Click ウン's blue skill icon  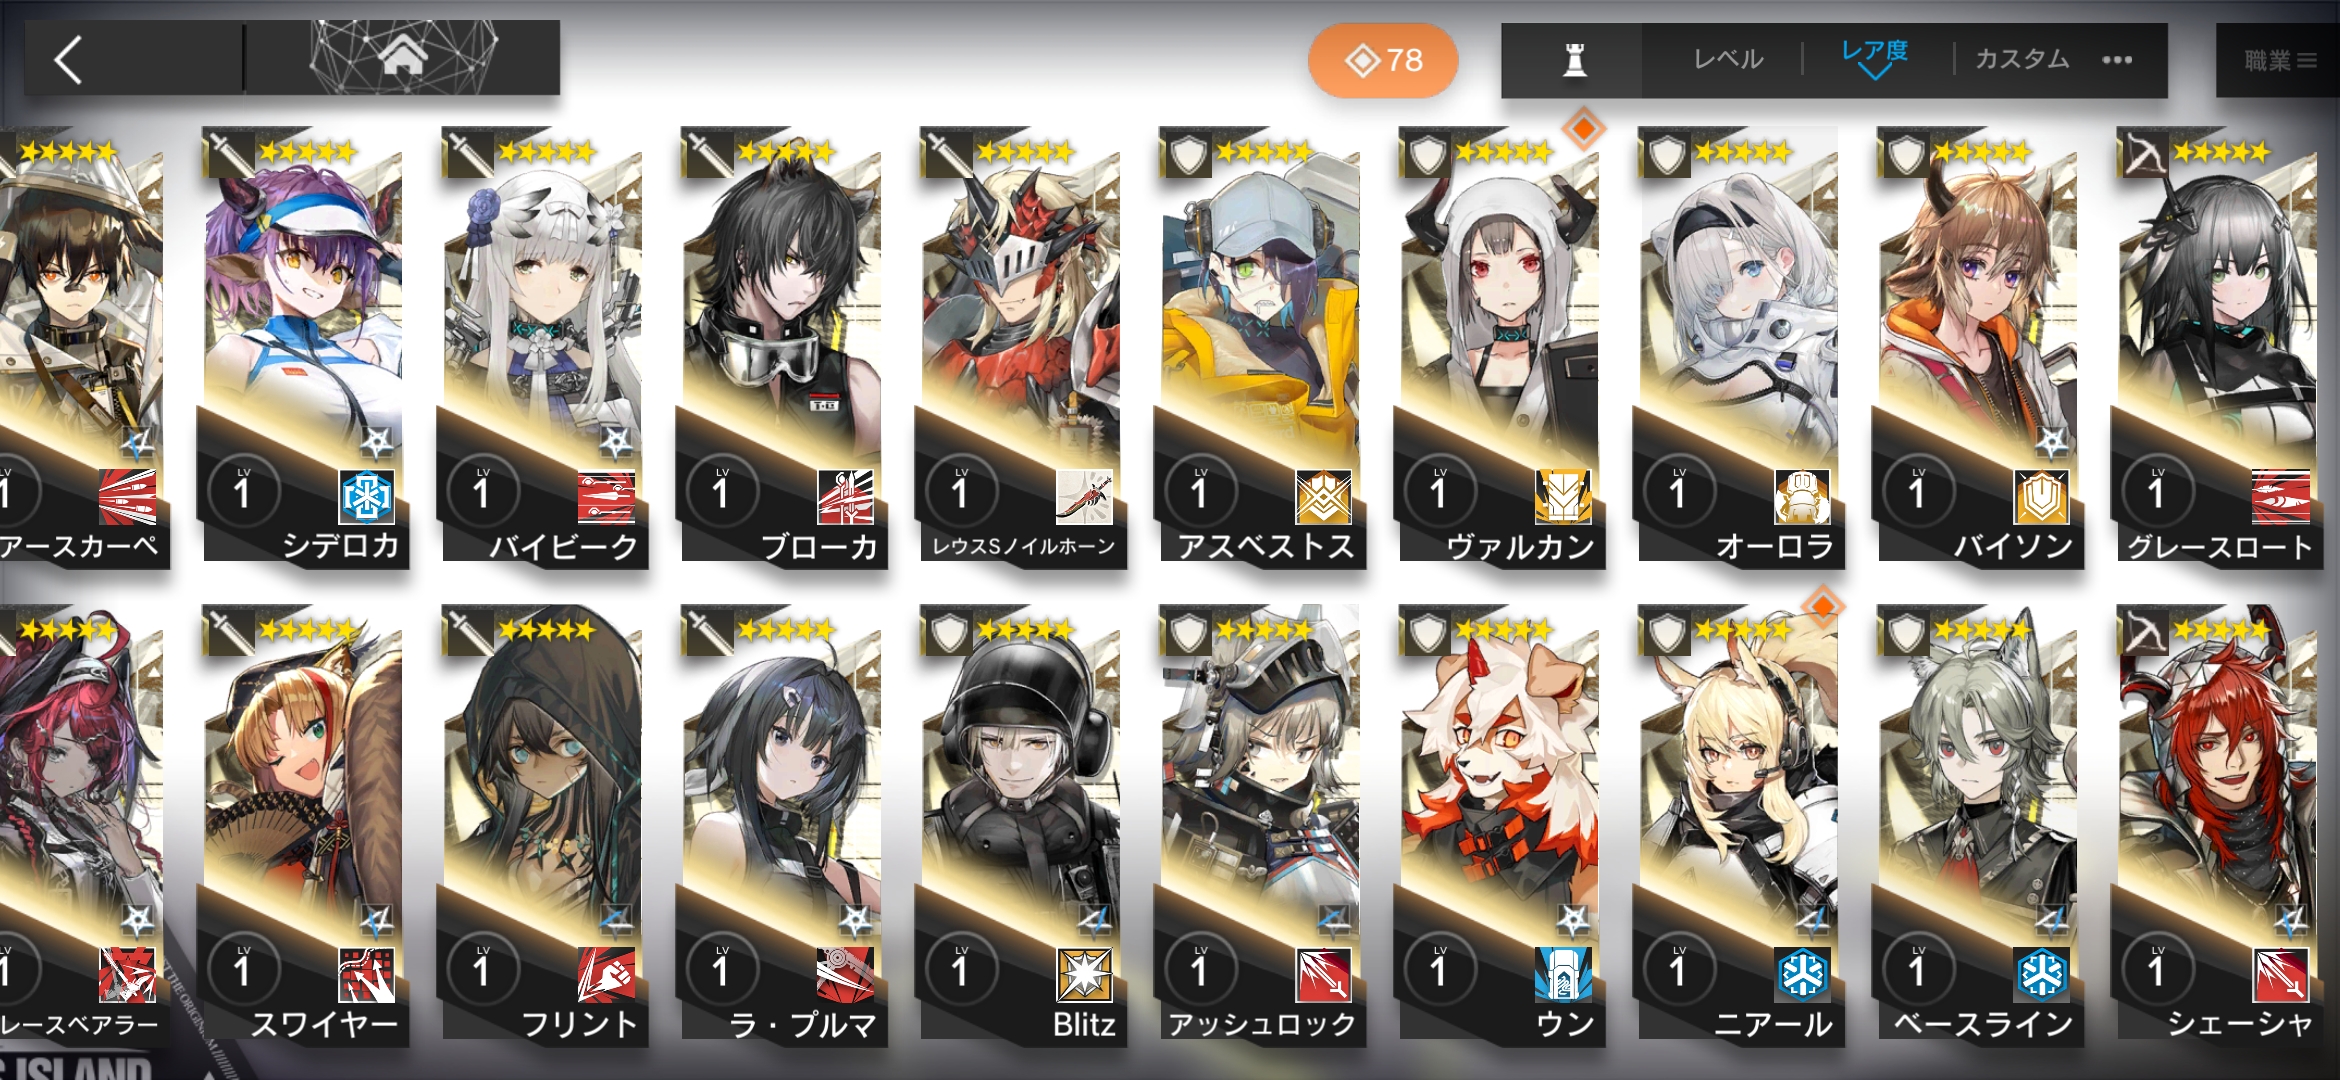(1562, 974)
